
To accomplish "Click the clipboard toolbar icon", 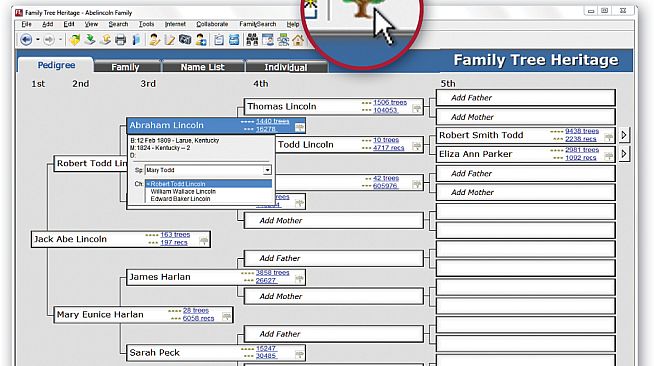I will 219,40.
